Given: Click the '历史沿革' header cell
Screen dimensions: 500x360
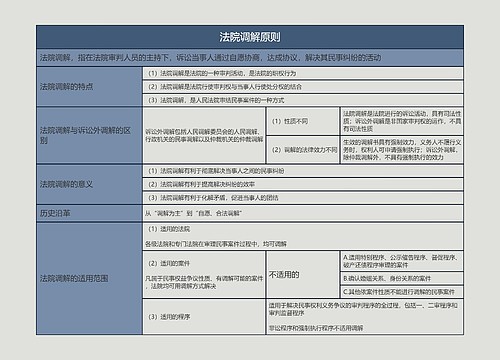Looking at the screenshot, I should pos(89,213).
